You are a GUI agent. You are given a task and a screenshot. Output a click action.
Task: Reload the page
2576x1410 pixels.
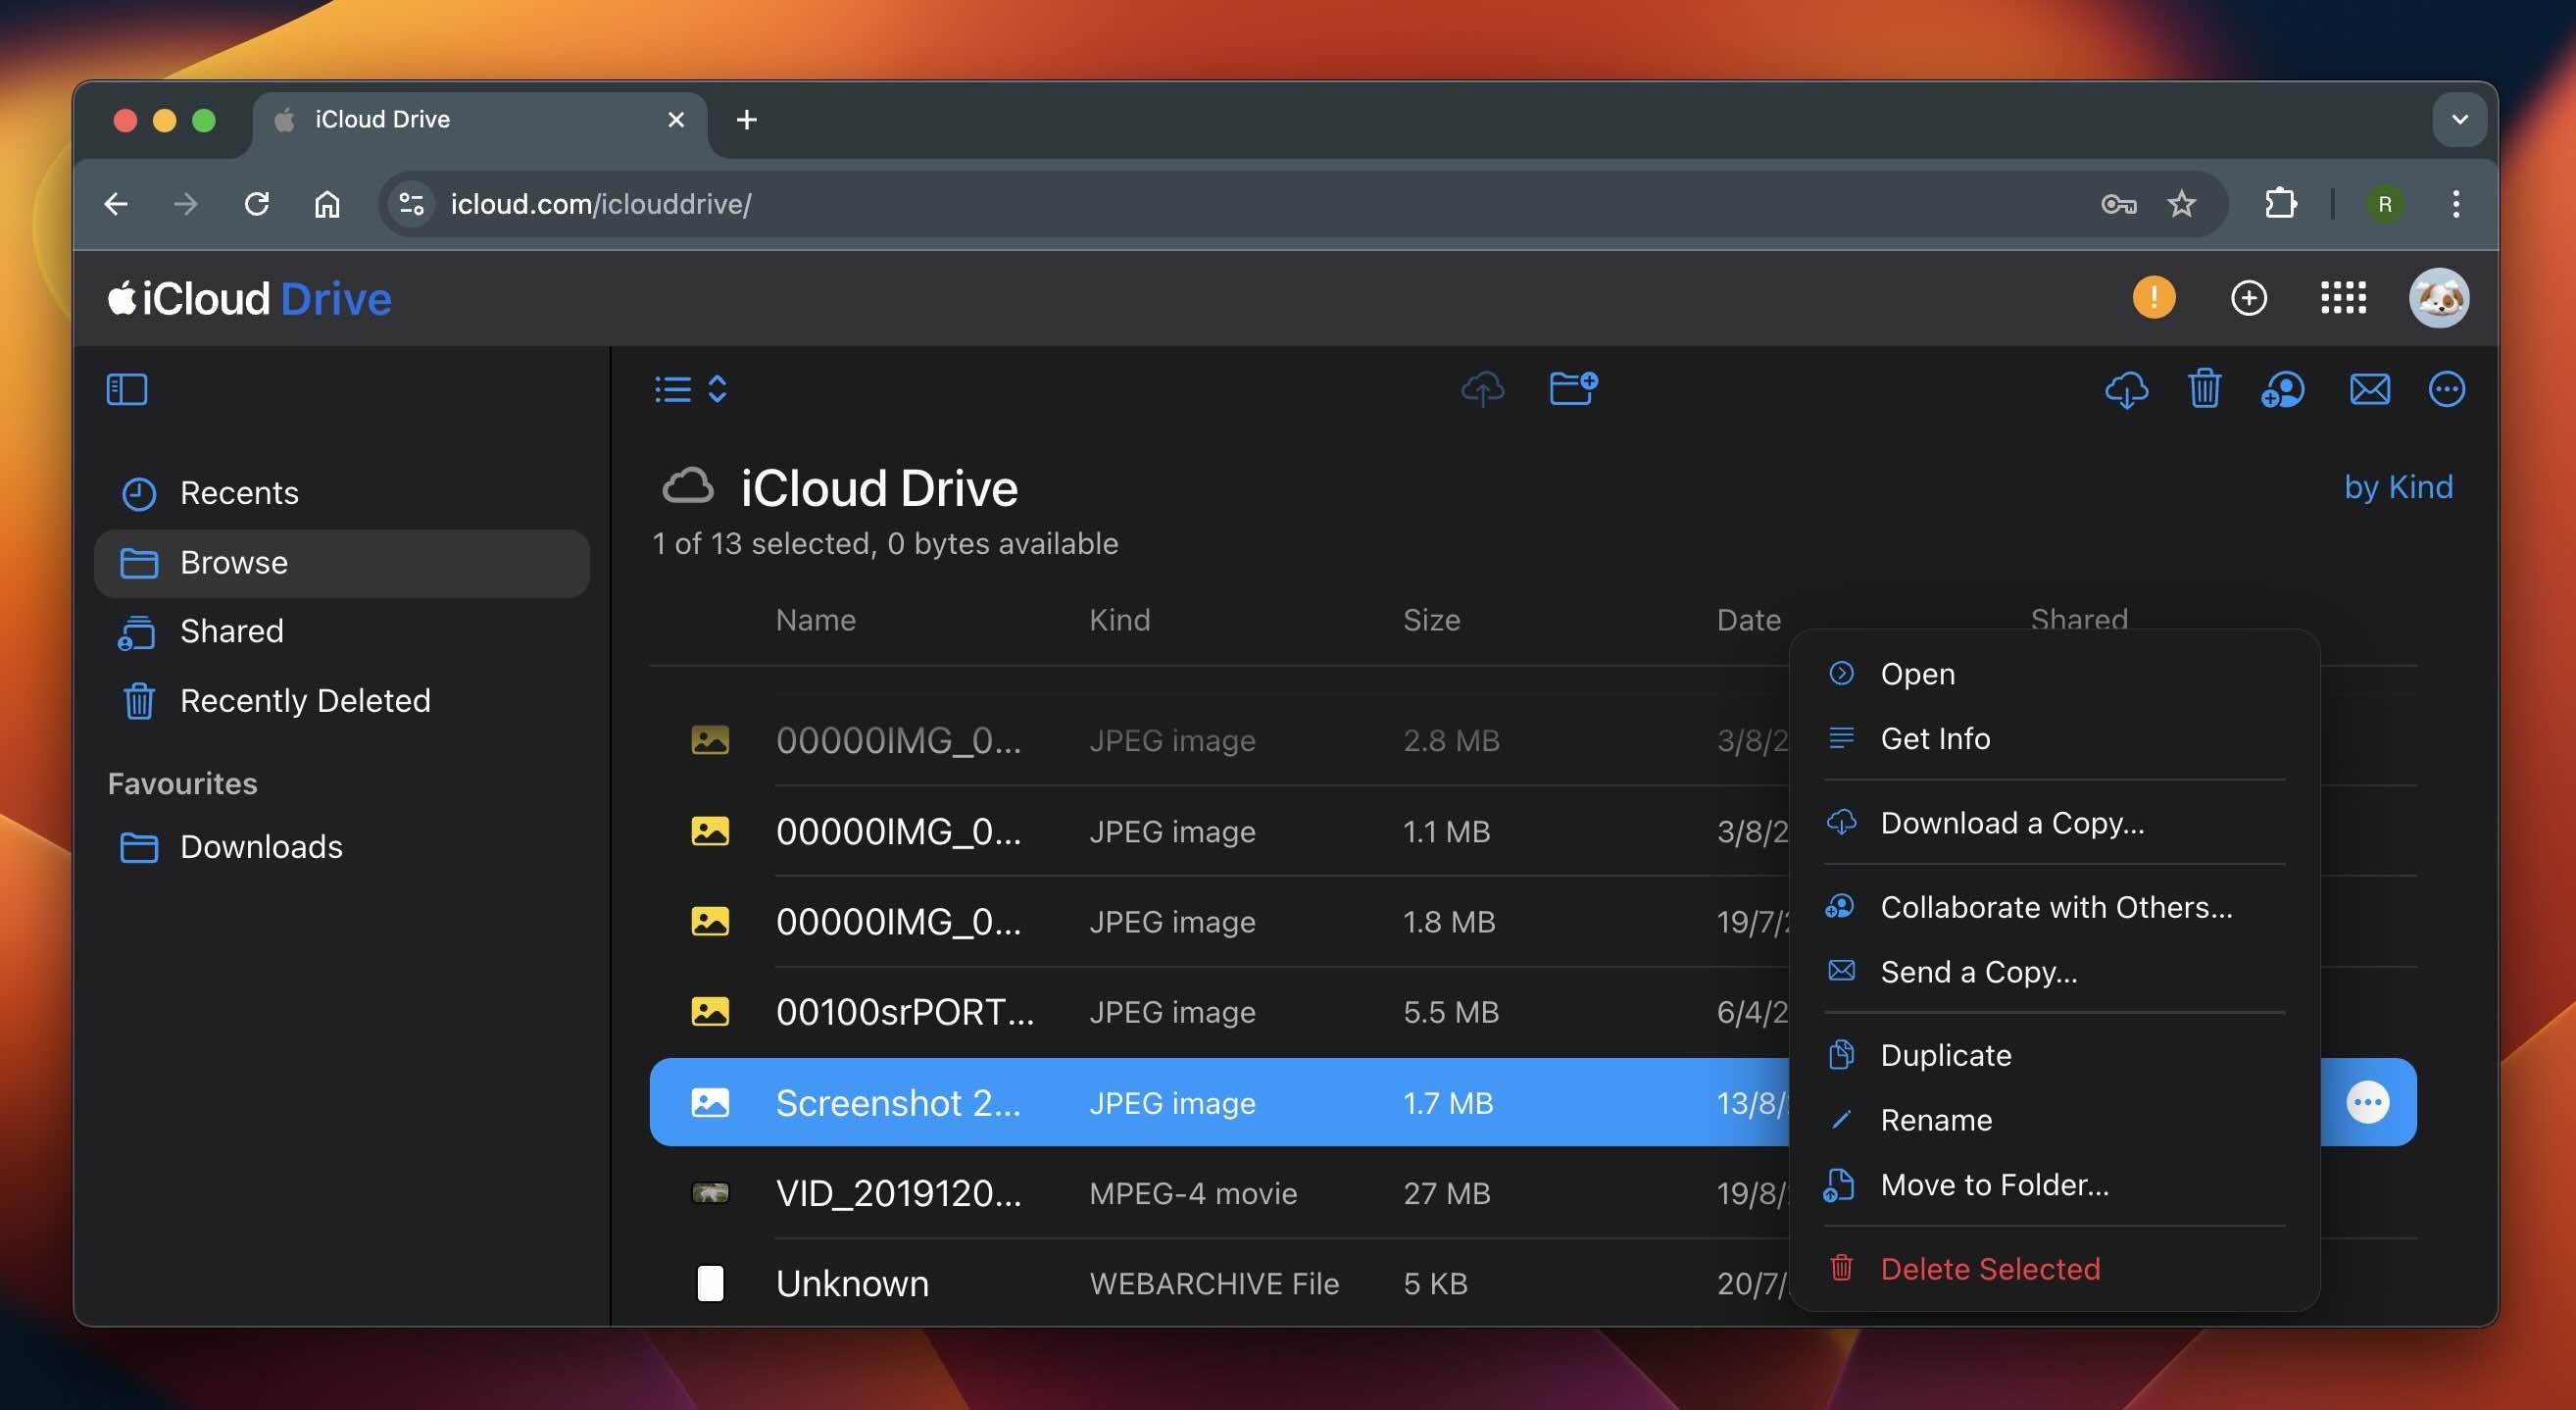coord(257,204)
